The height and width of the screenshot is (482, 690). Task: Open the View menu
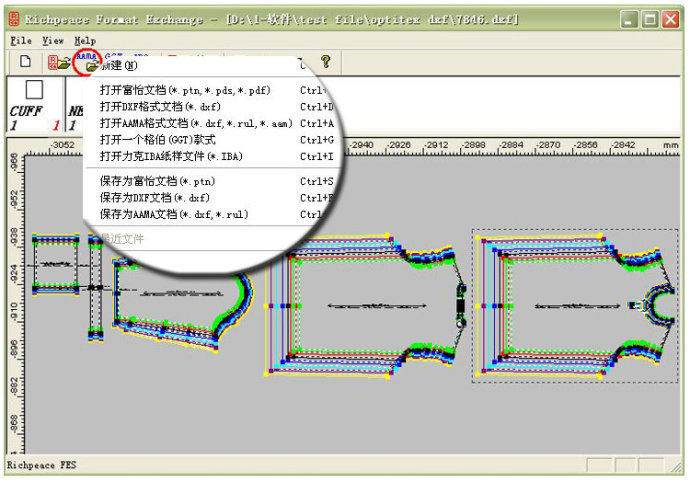point(53,41)
